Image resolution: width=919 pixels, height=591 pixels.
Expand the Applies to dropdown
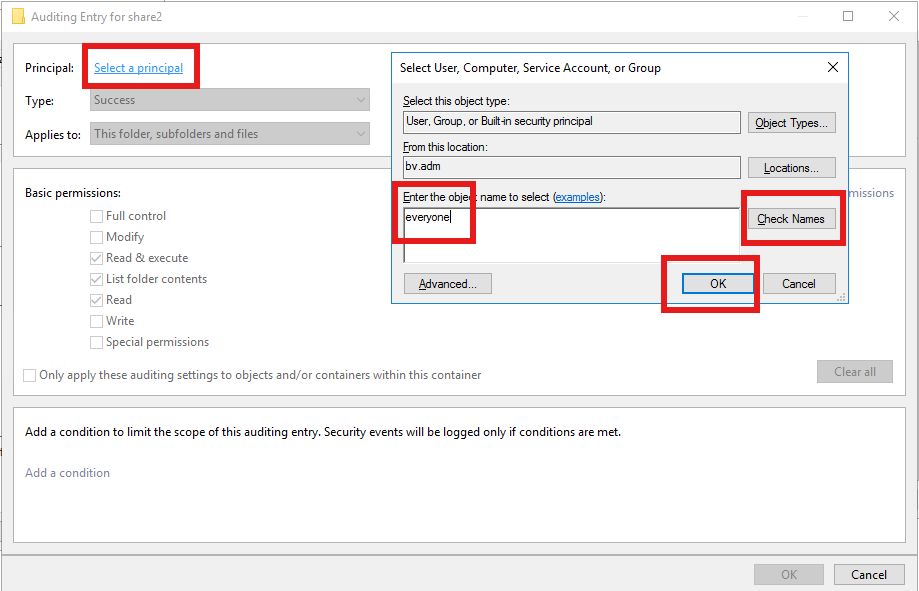click(230, 134)
